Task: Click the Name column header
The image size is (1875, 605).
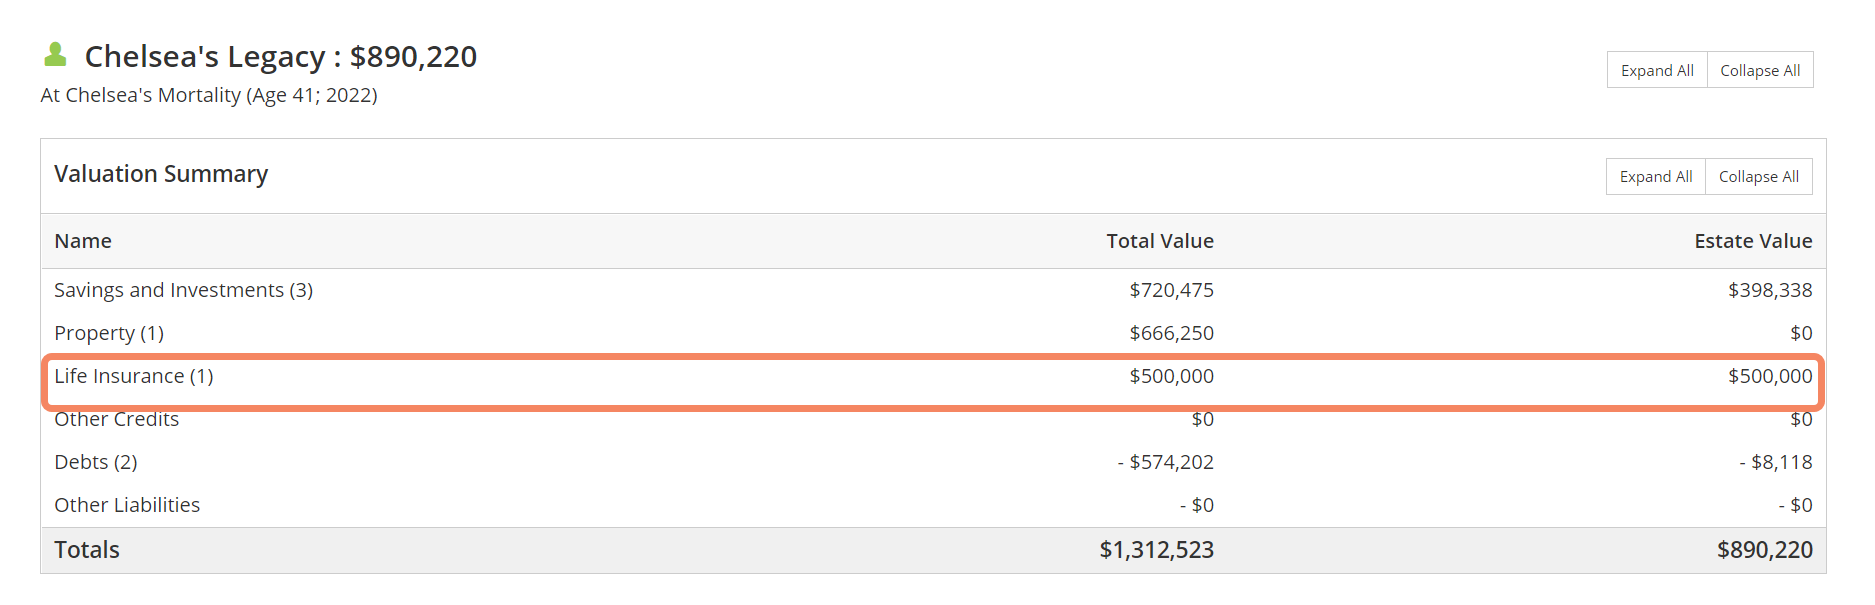Action: click(83, 241)
